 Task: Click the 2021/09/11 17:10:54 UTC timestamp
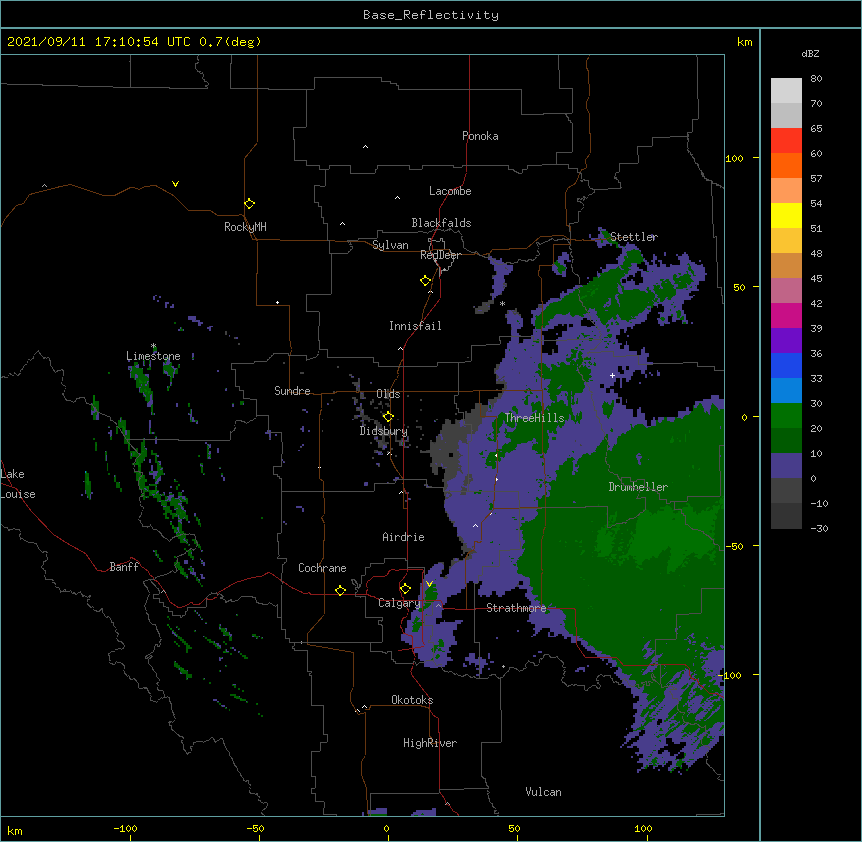click(x=99, y=42)
